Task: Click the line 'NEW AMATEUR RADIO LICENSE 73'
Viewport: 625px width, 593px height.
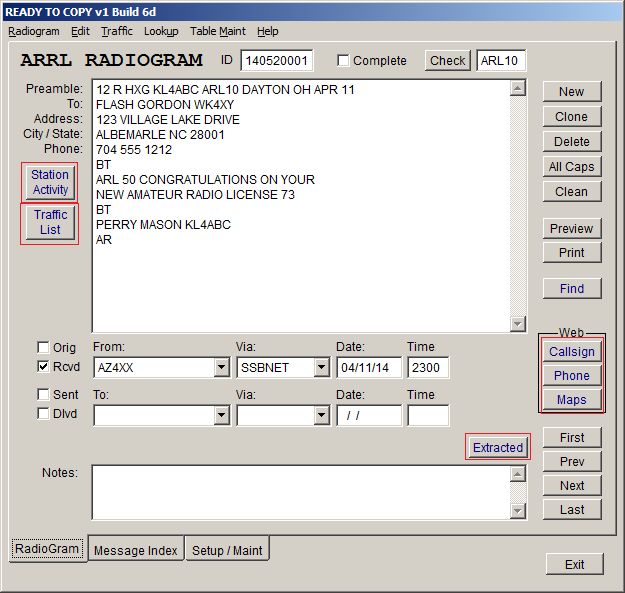Action: click(195, 195)
